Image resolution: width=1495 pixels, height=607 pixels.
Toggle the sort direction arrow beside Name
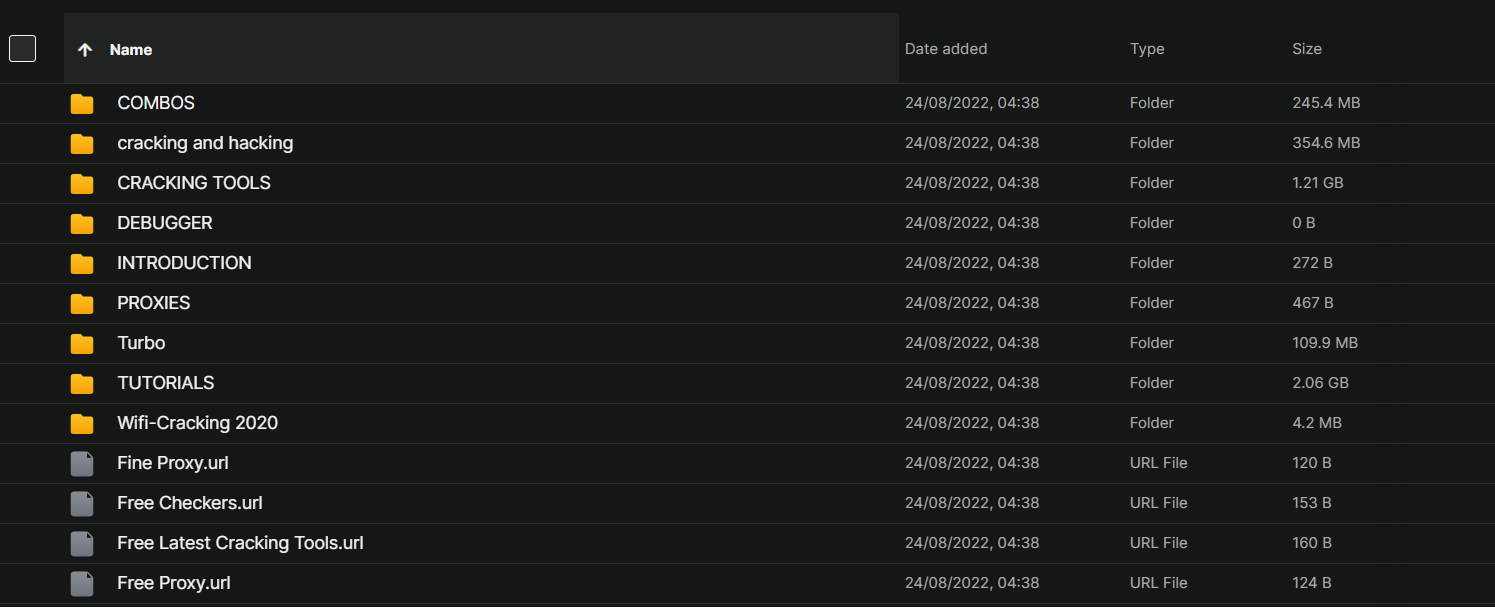(x=85, y=50)
